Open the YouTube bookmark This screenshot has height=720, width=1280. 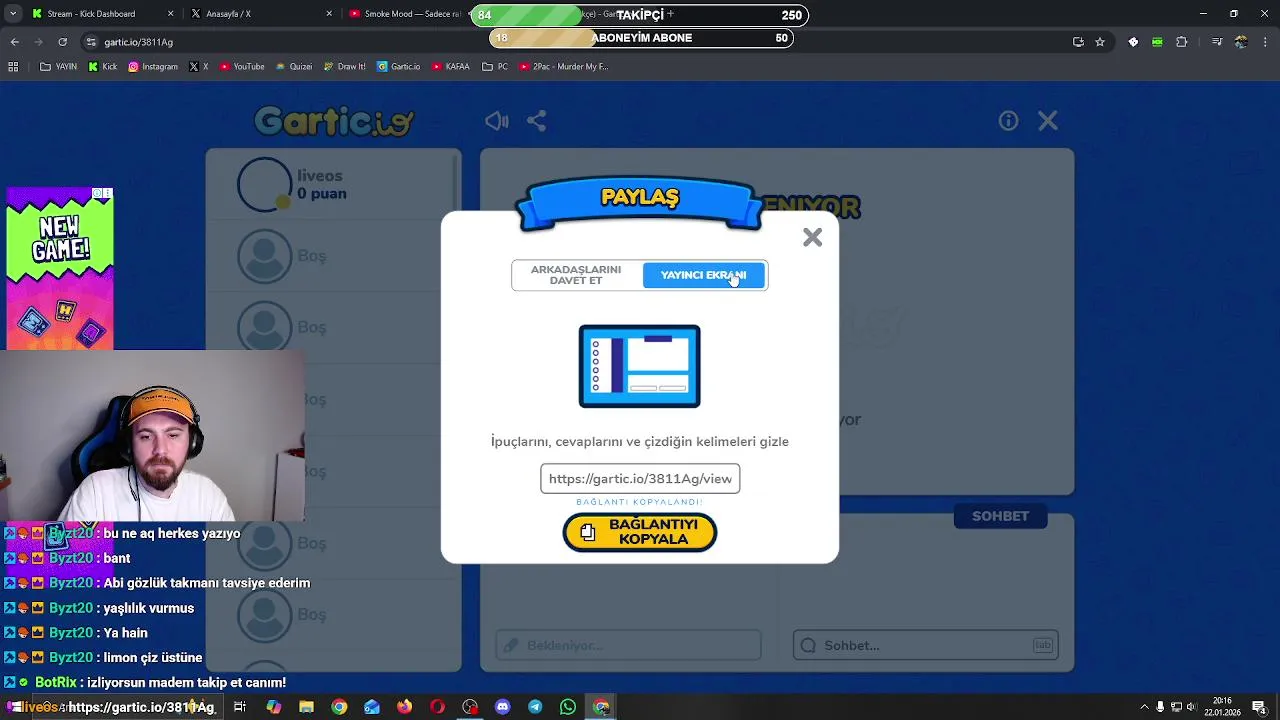pyautogui.click(x=241, y=67)
